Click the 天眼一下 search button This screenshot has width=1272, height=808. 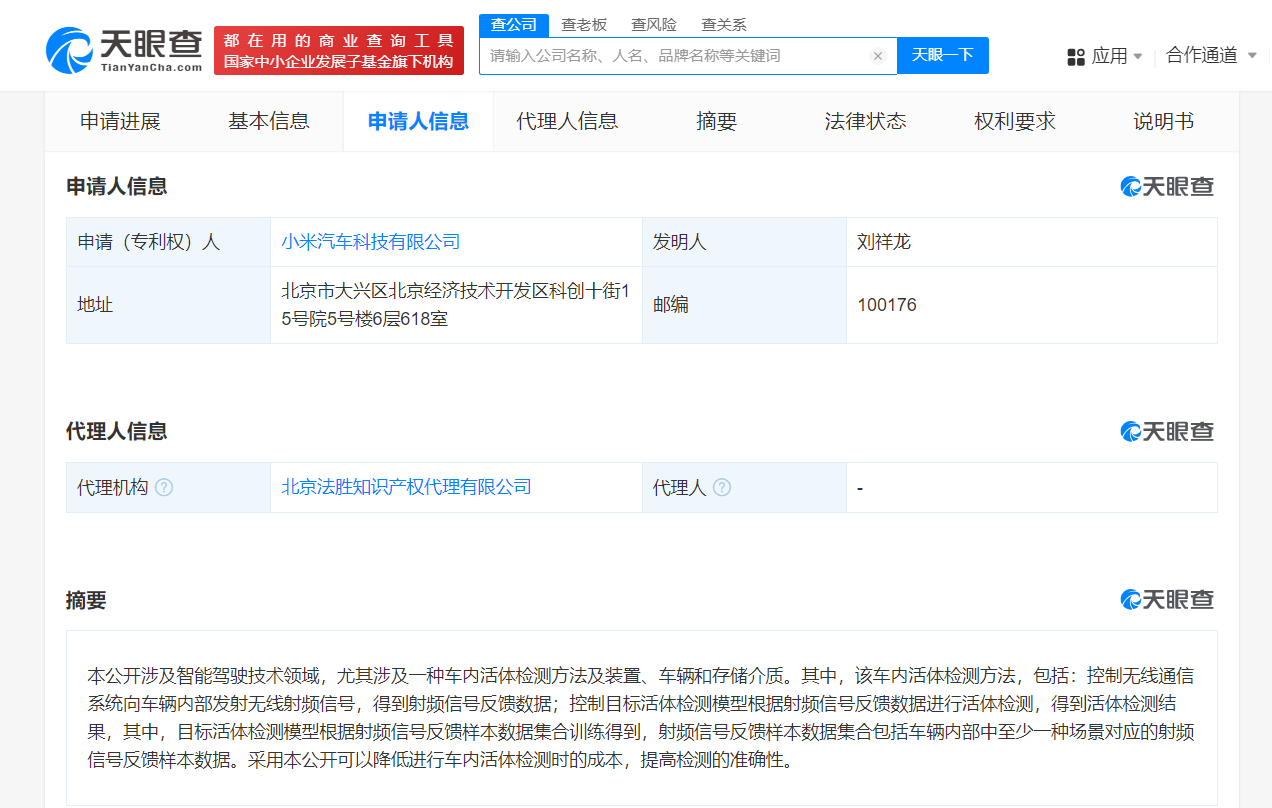tap(943, 55)
